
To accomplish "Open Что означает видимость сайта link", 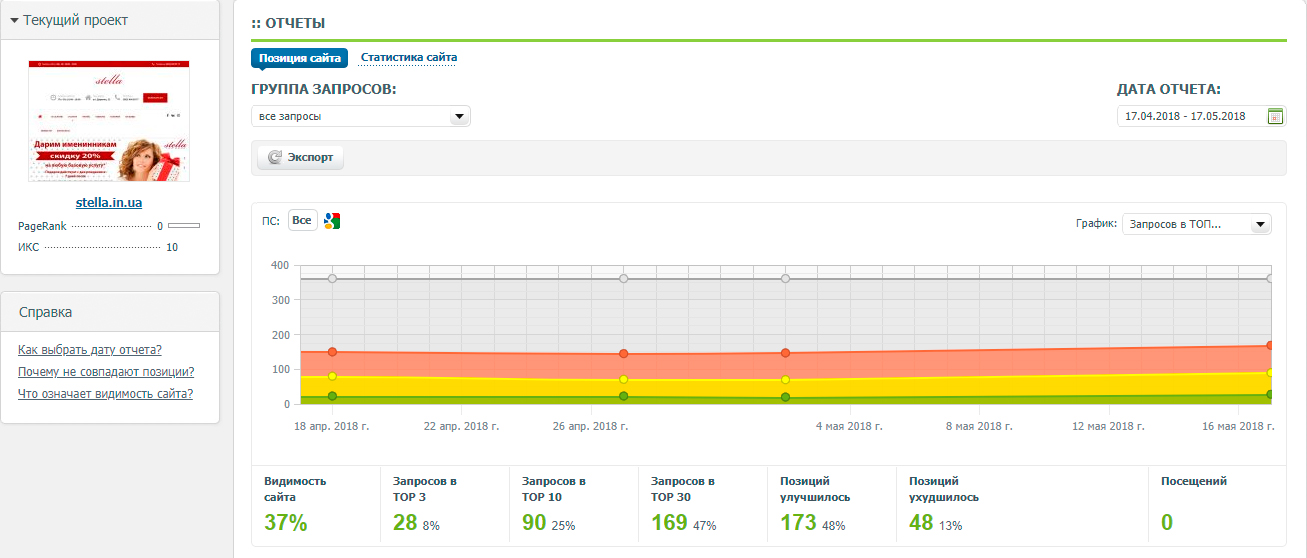I will [106, 394].
